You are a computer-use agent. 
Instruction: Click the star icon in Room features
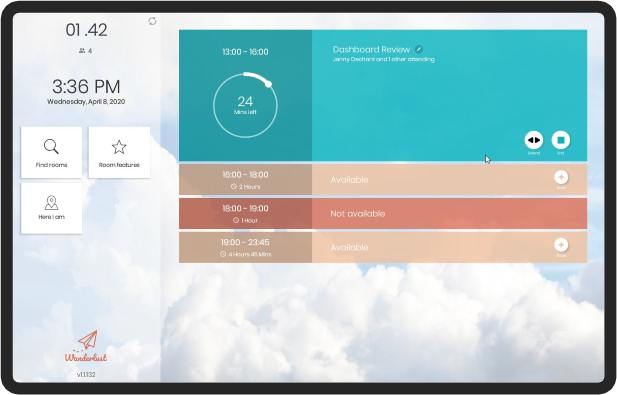(x=119, y=147)
